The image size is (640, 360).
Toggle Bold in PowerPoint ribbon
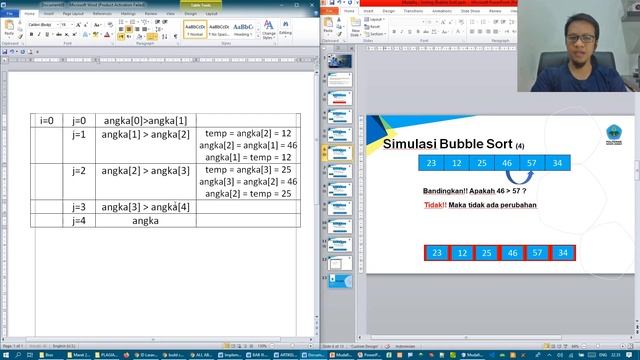click(x=394, y=31)
